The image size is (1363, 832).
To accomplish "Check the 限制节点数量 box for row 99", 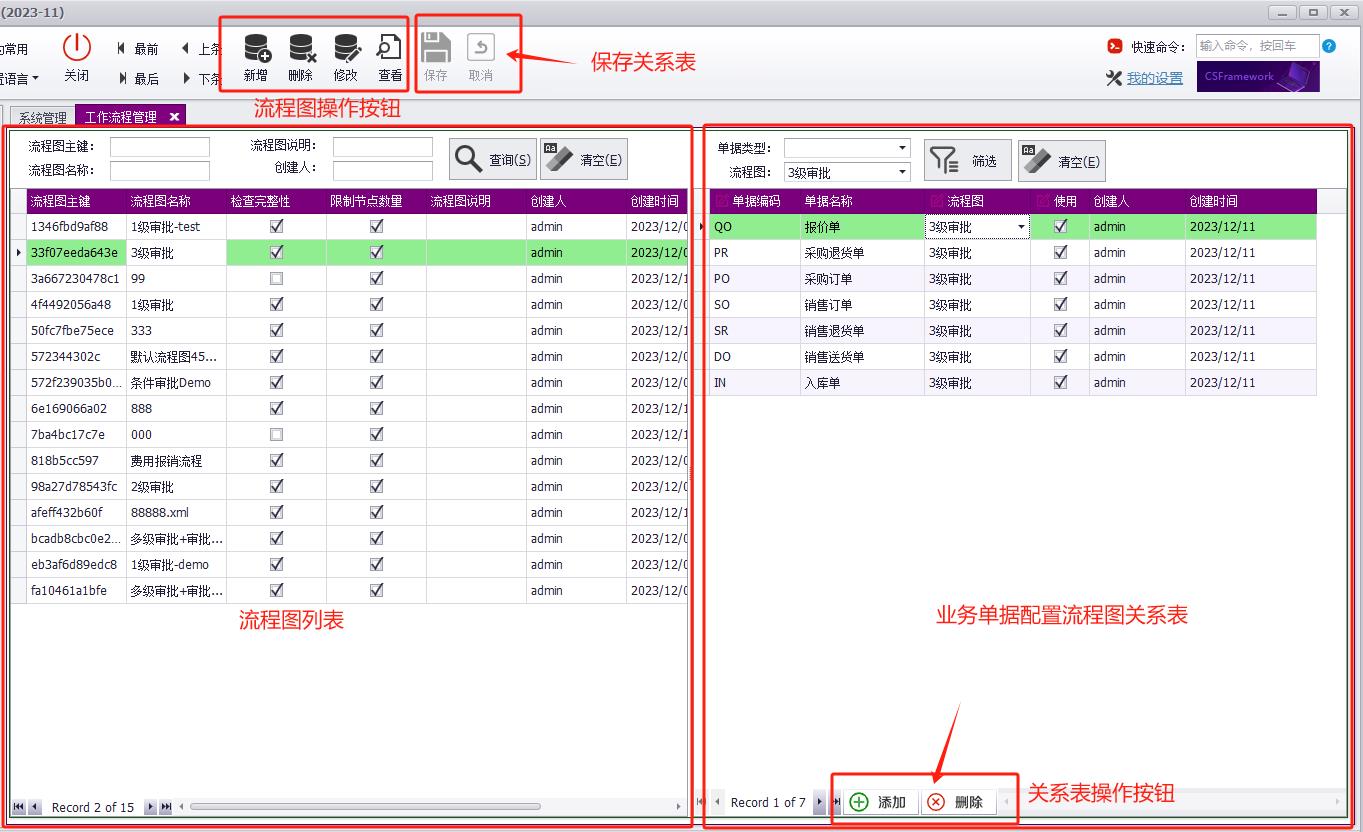I will (376, 278).
